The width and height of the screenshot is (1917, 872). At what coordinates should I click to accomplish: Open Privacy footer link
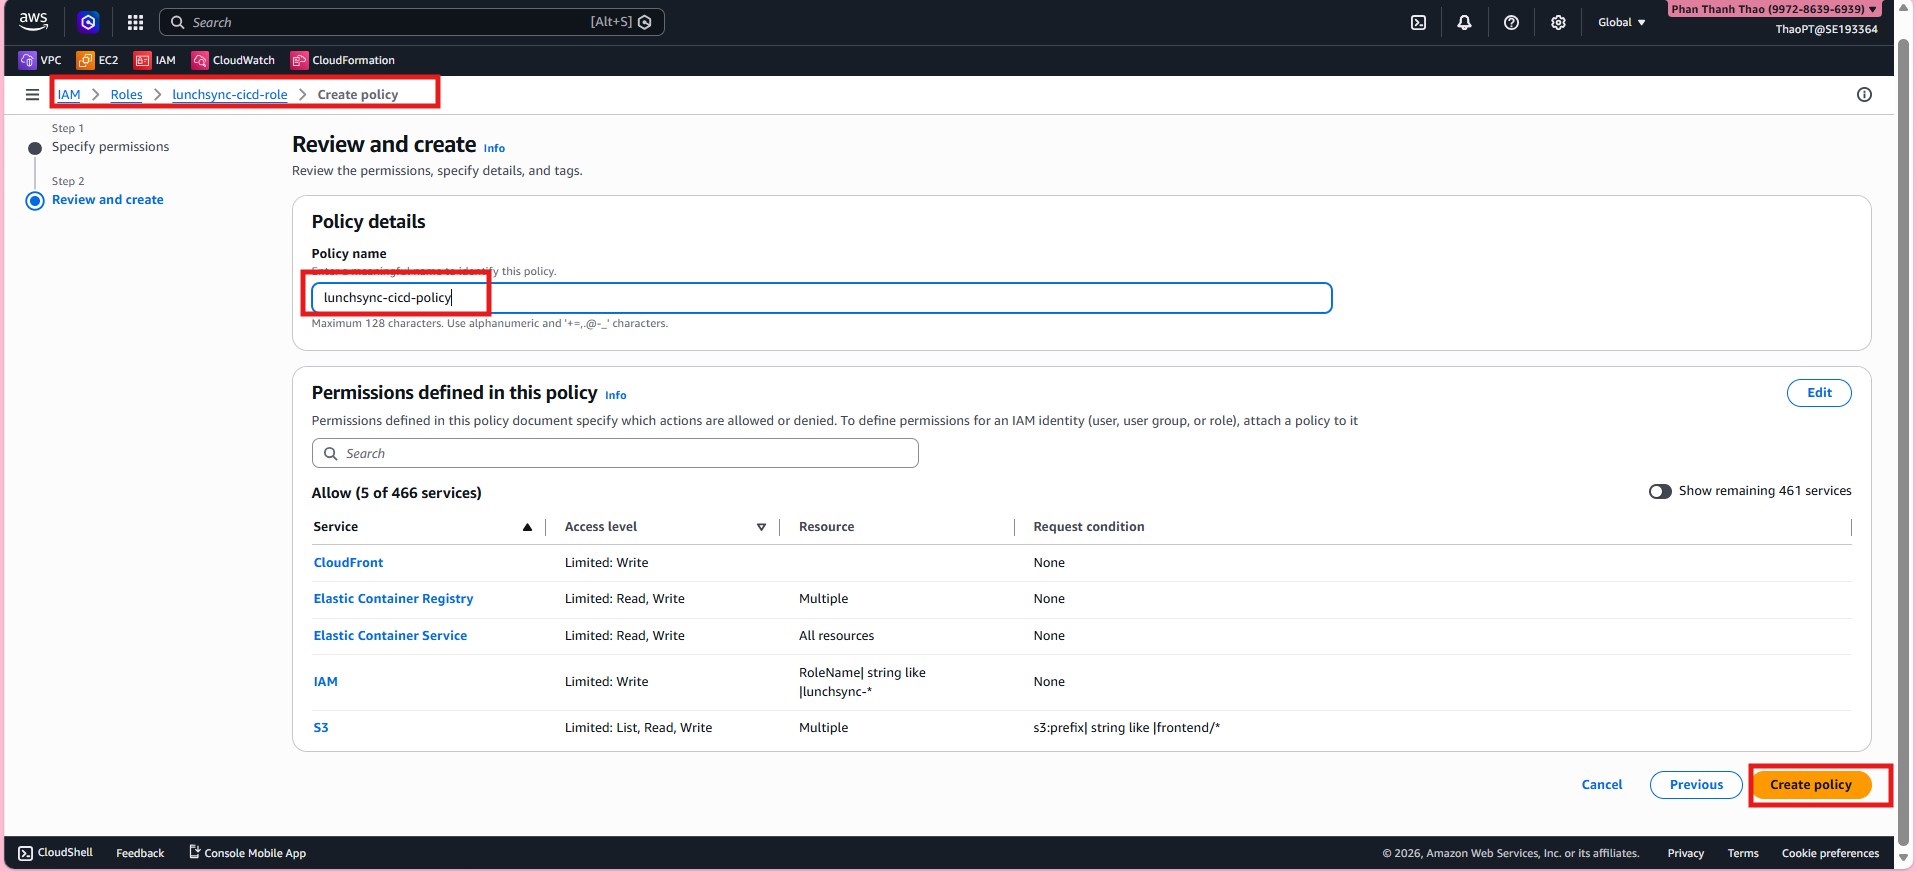click(1685, 853)
